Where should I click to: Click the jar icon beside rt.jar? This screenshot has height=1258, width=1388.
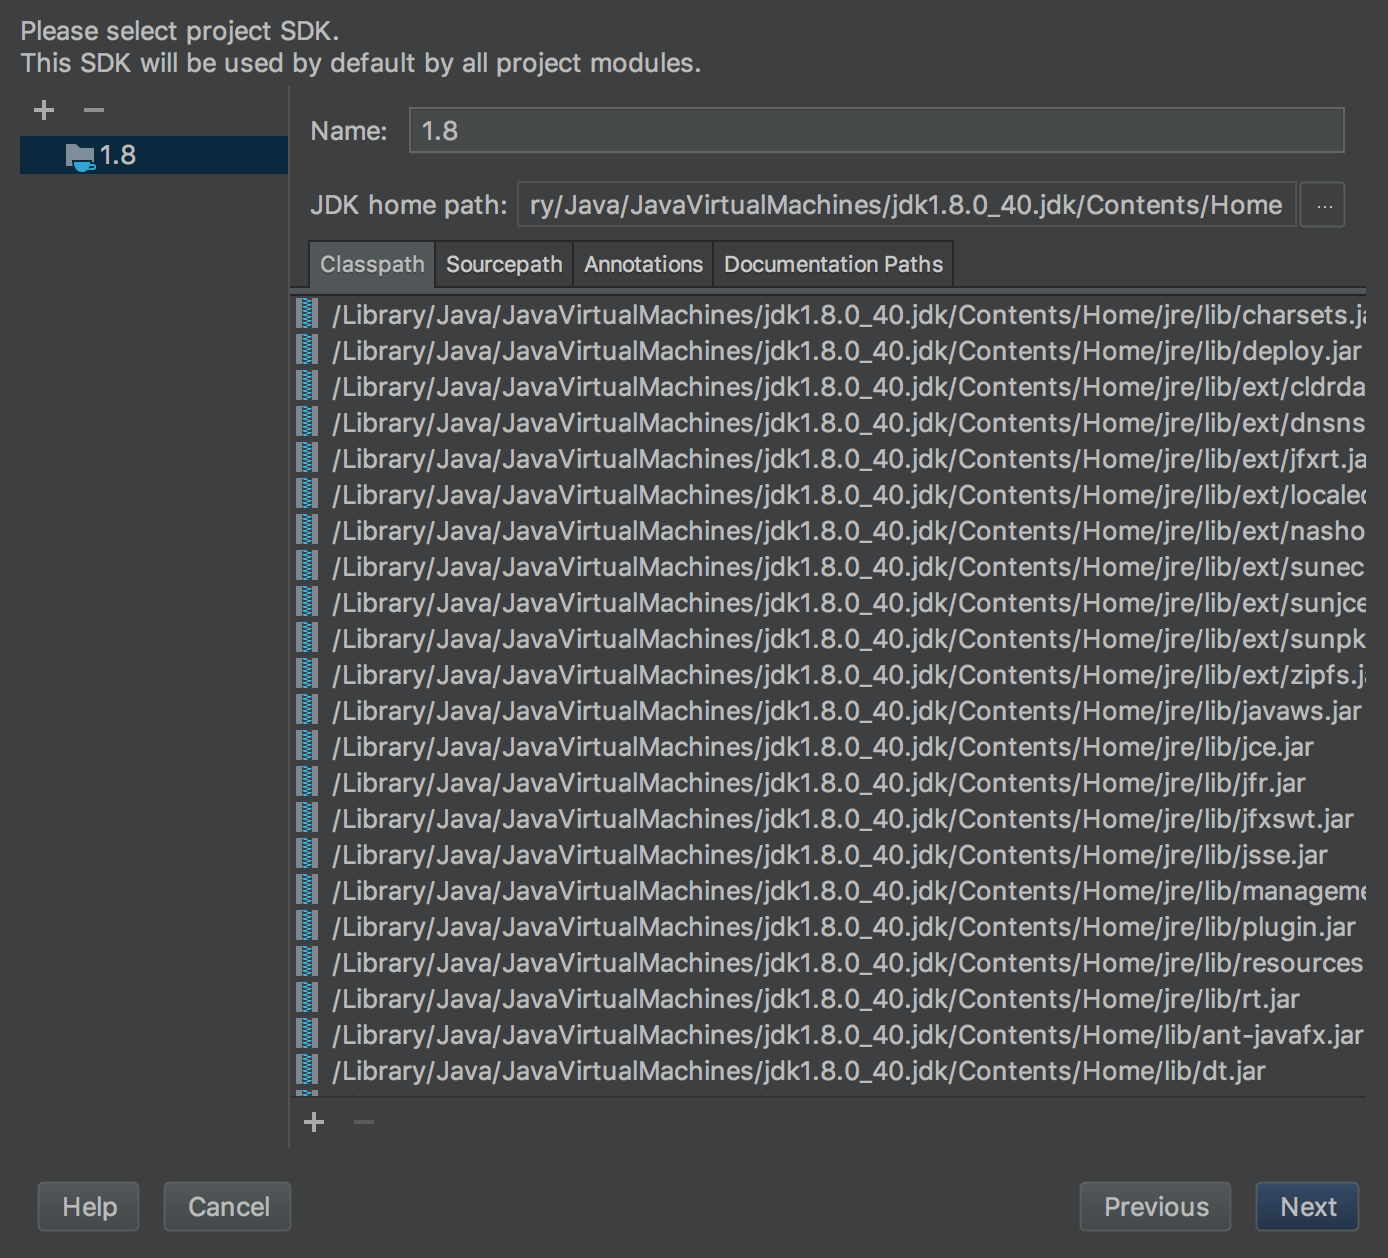click(306, 998)
